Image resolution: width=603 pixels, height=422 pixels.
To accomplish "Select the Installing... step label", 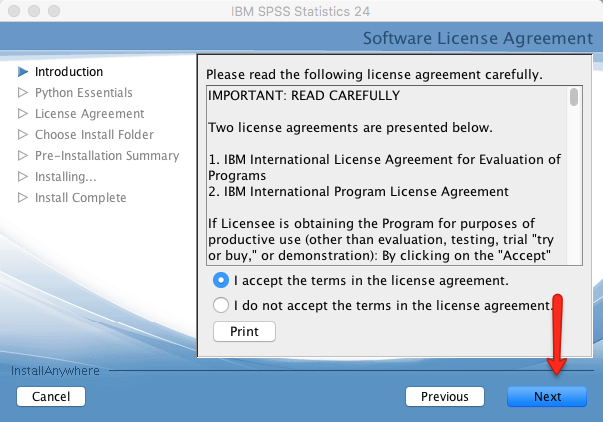I will 66,177.
